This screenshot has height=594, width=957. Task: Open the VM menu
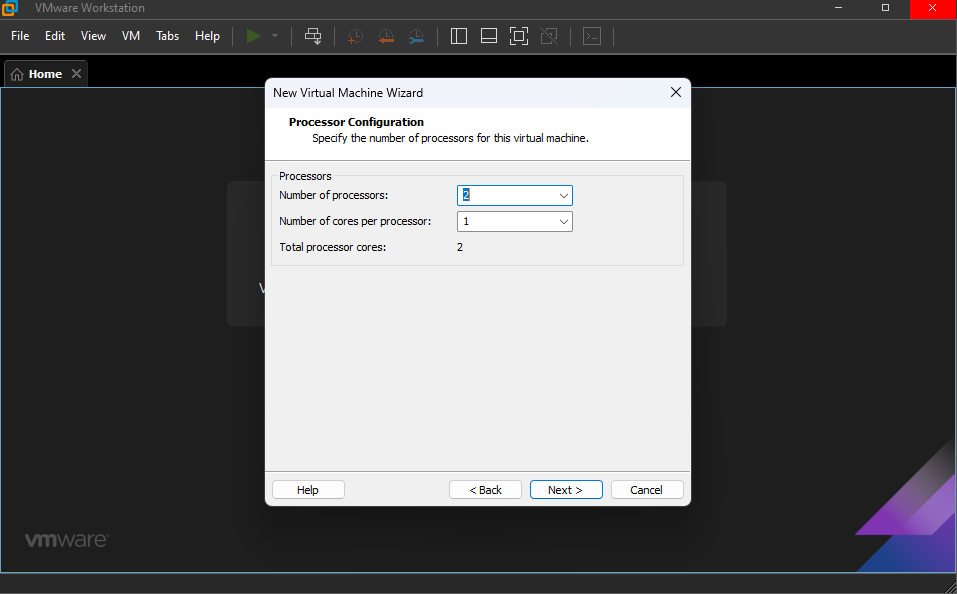[x=131, y=36]
